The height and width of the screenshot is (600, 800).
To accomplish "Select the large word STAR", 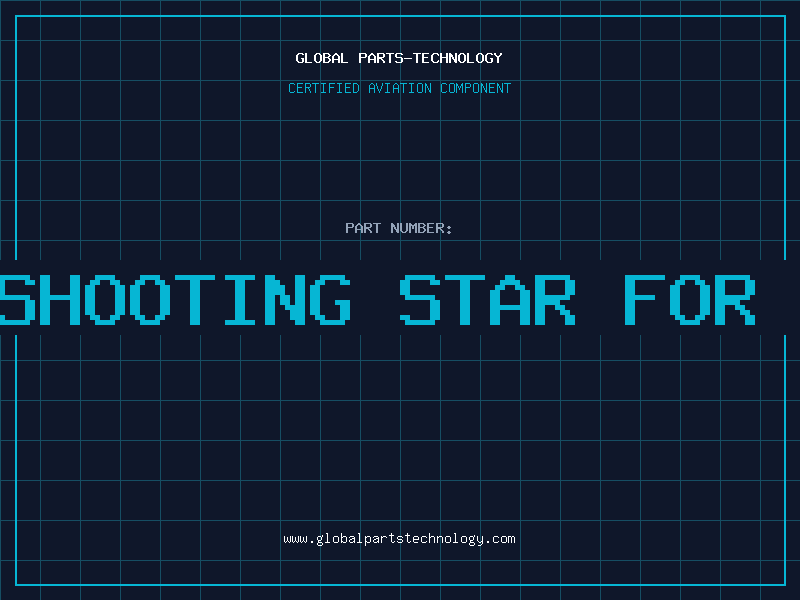I will (487, 300).
